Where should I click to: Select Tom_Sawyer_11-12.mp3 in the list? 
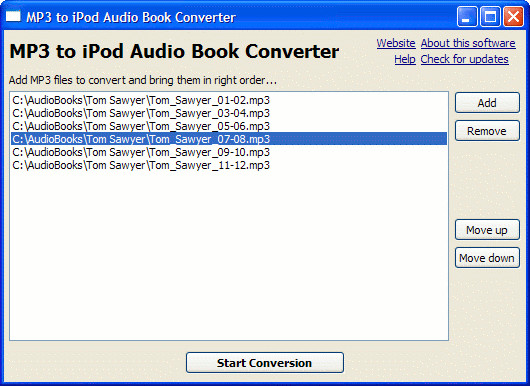(x=229, y=165)
